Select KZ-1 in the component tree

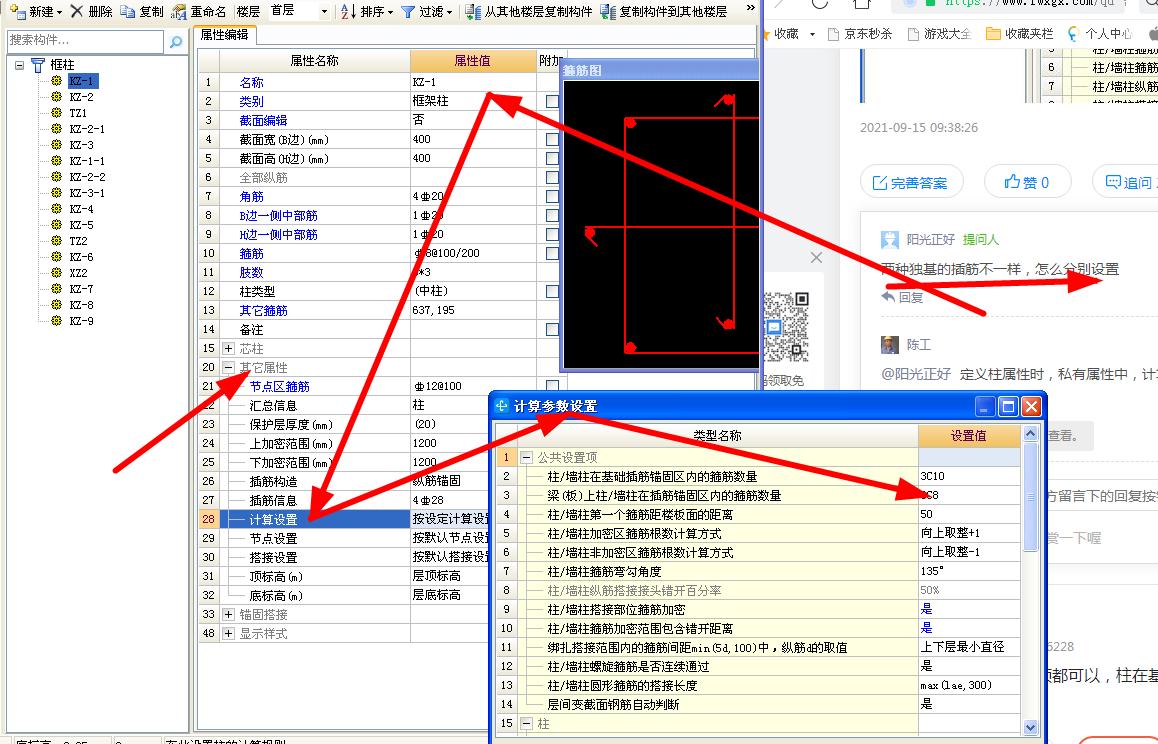pos(81,81)
